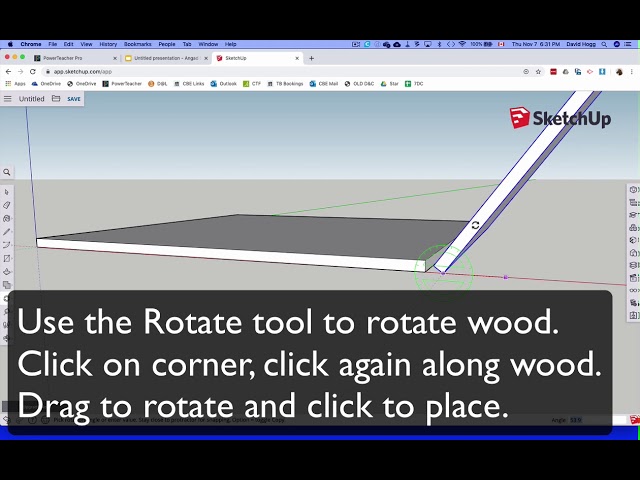The width and height of the screenshot is (640, 480).
Task: Open the SketchUp hamburger menu
Action: (x=7, y=99)
